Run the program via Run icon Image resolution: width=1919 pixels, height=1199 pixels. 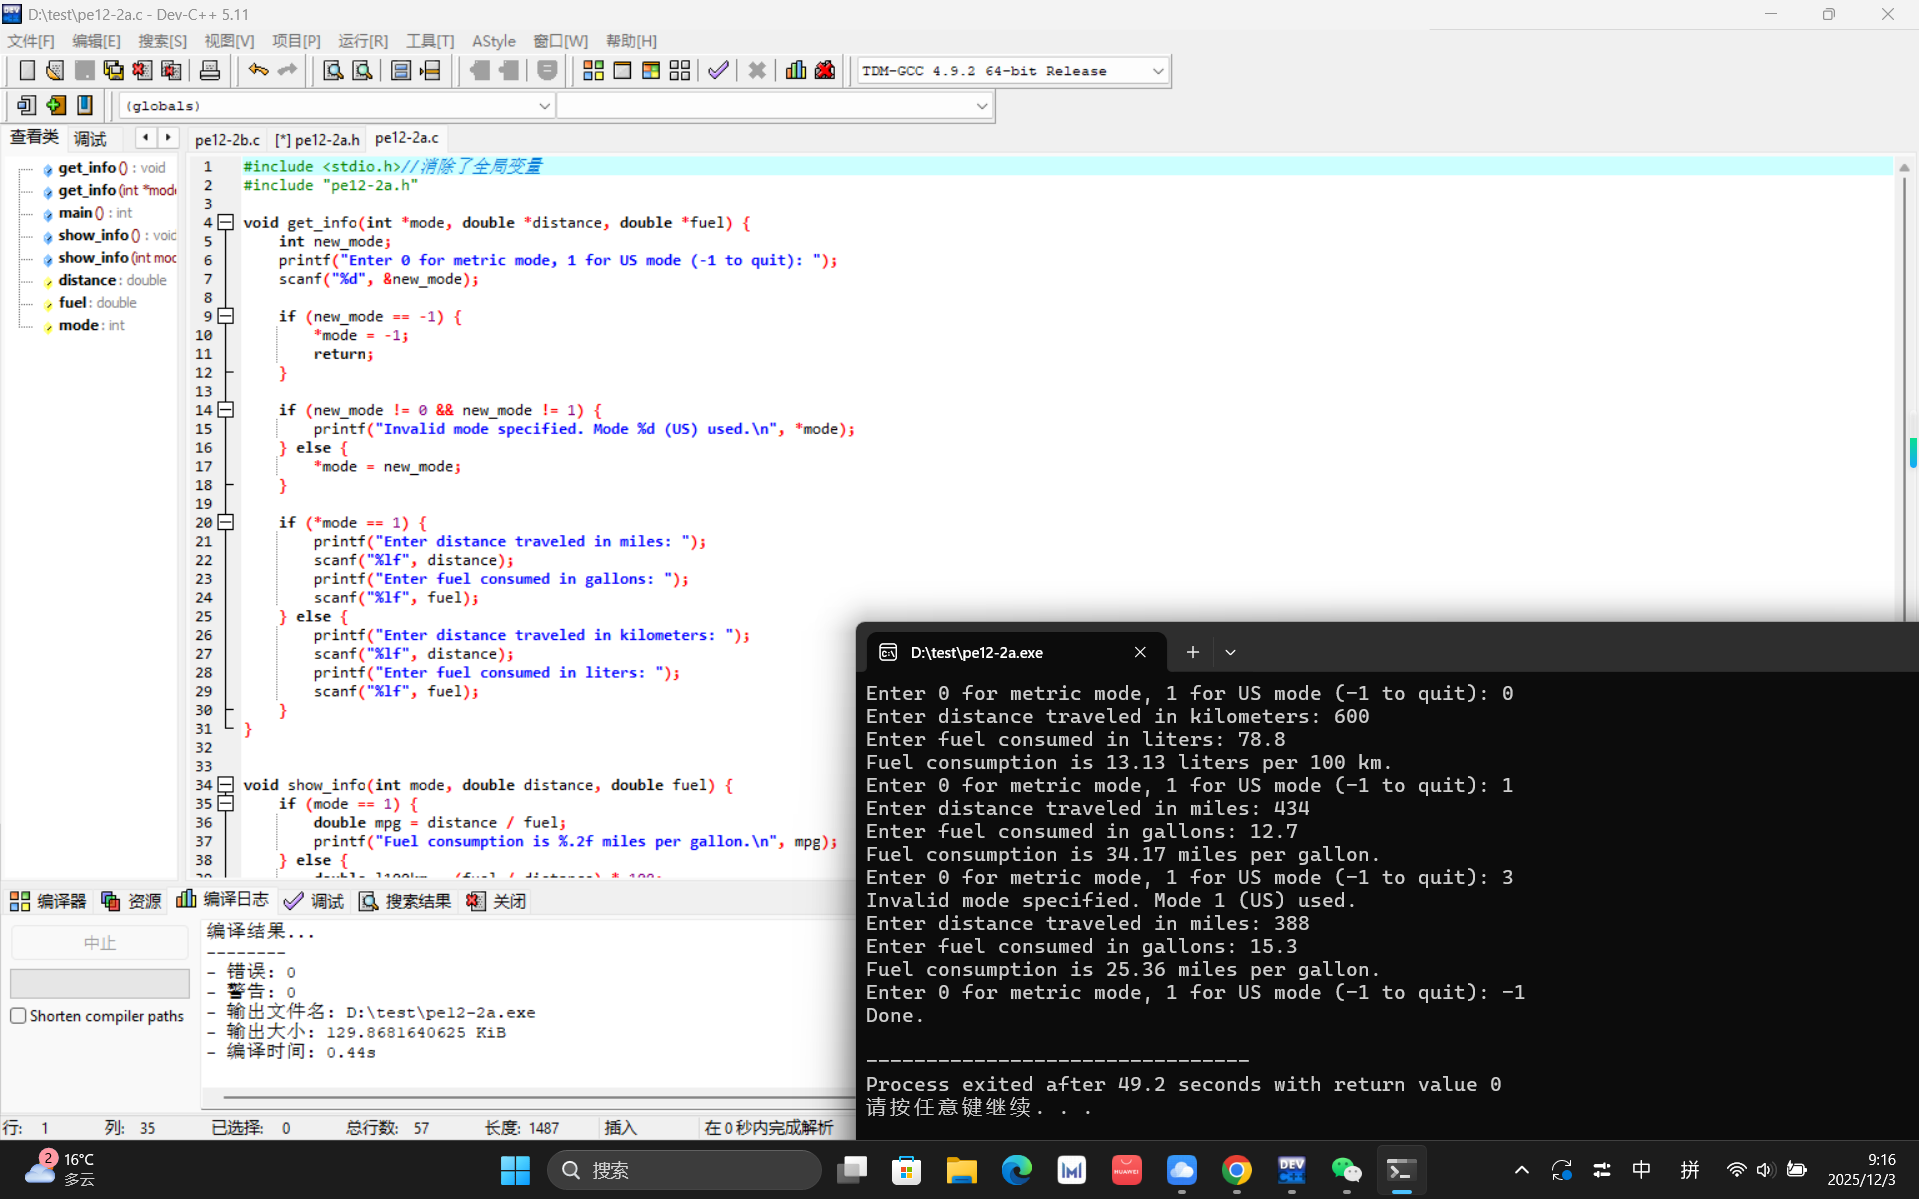coord(622,70)
